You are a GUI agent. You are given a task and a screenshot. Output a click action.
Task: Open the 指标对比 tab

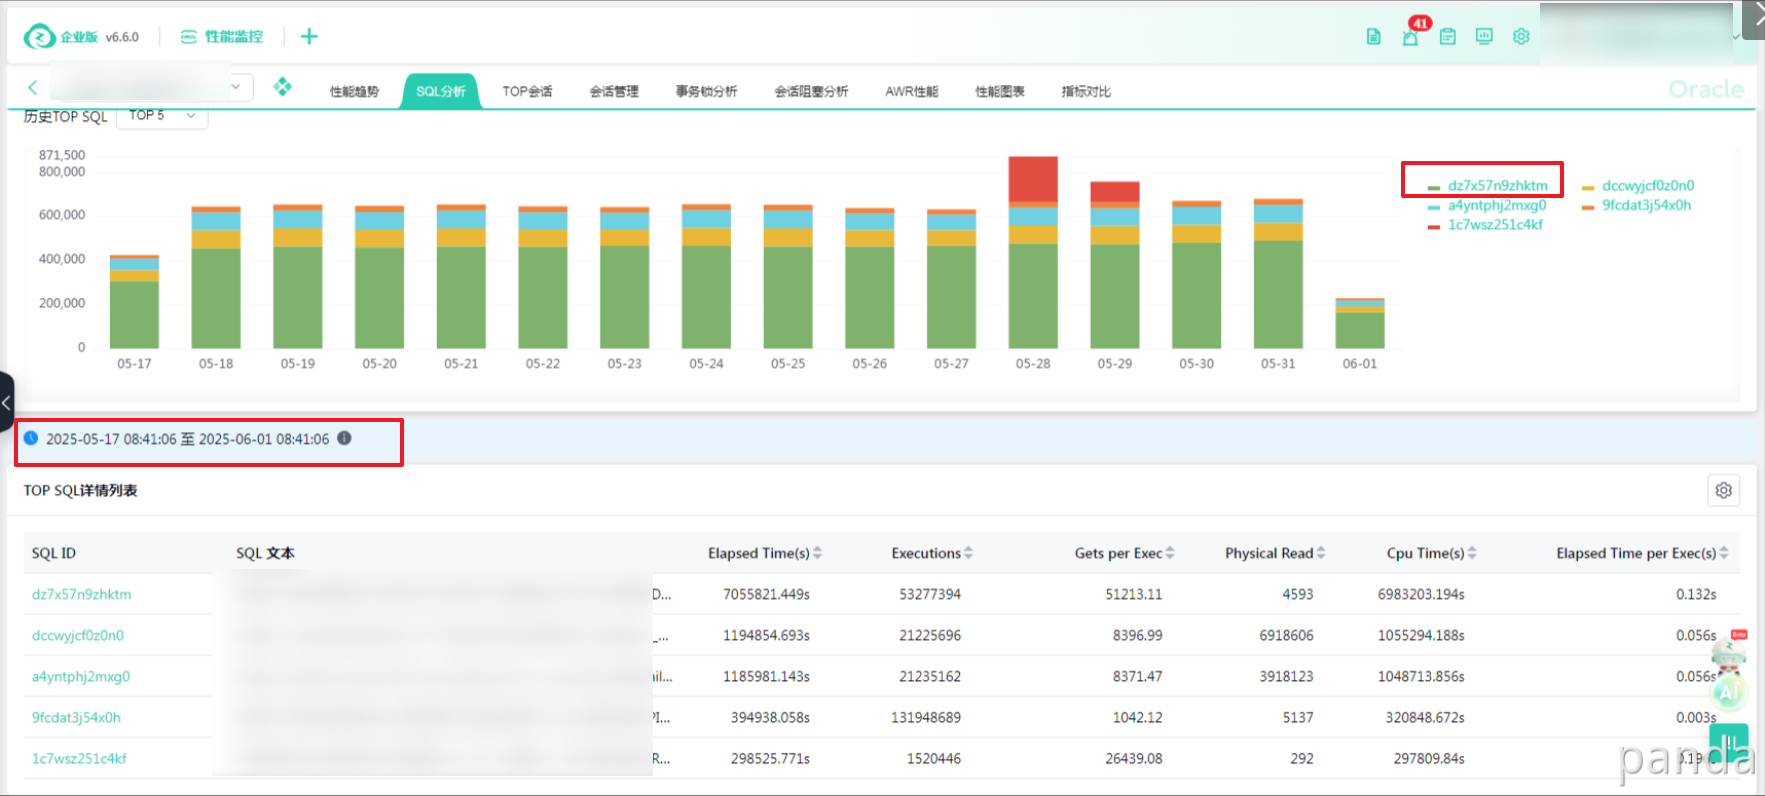(x=1086, y=91)
